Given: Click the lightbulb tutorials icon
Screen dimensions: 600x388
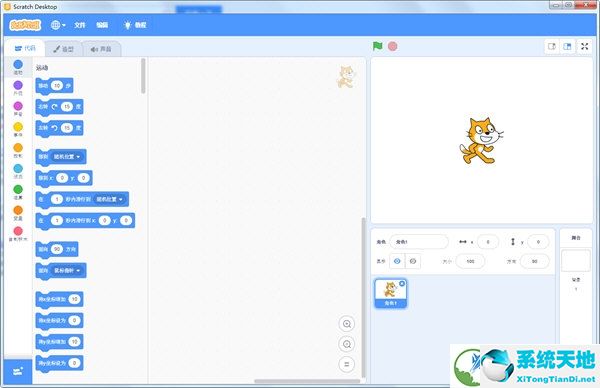Looking at the screenshot, I should 127,25.
